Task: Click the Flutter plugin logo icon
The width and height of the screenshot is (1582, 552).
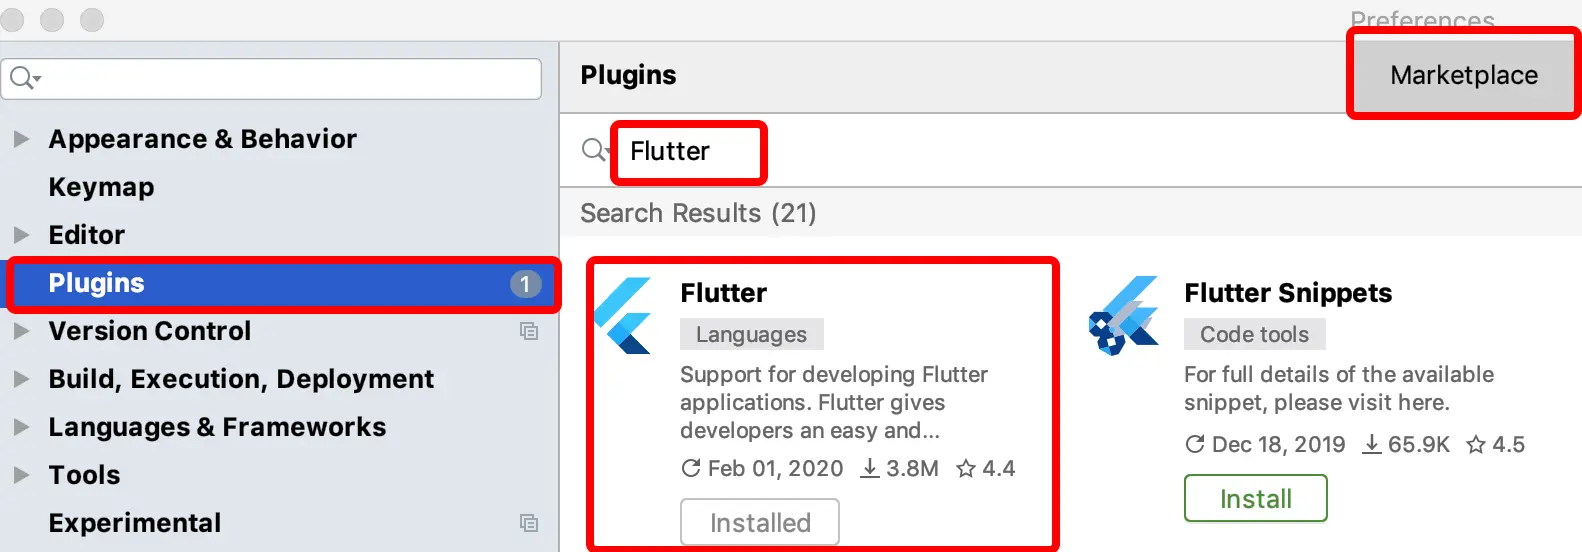Action: tap(624, 316)
